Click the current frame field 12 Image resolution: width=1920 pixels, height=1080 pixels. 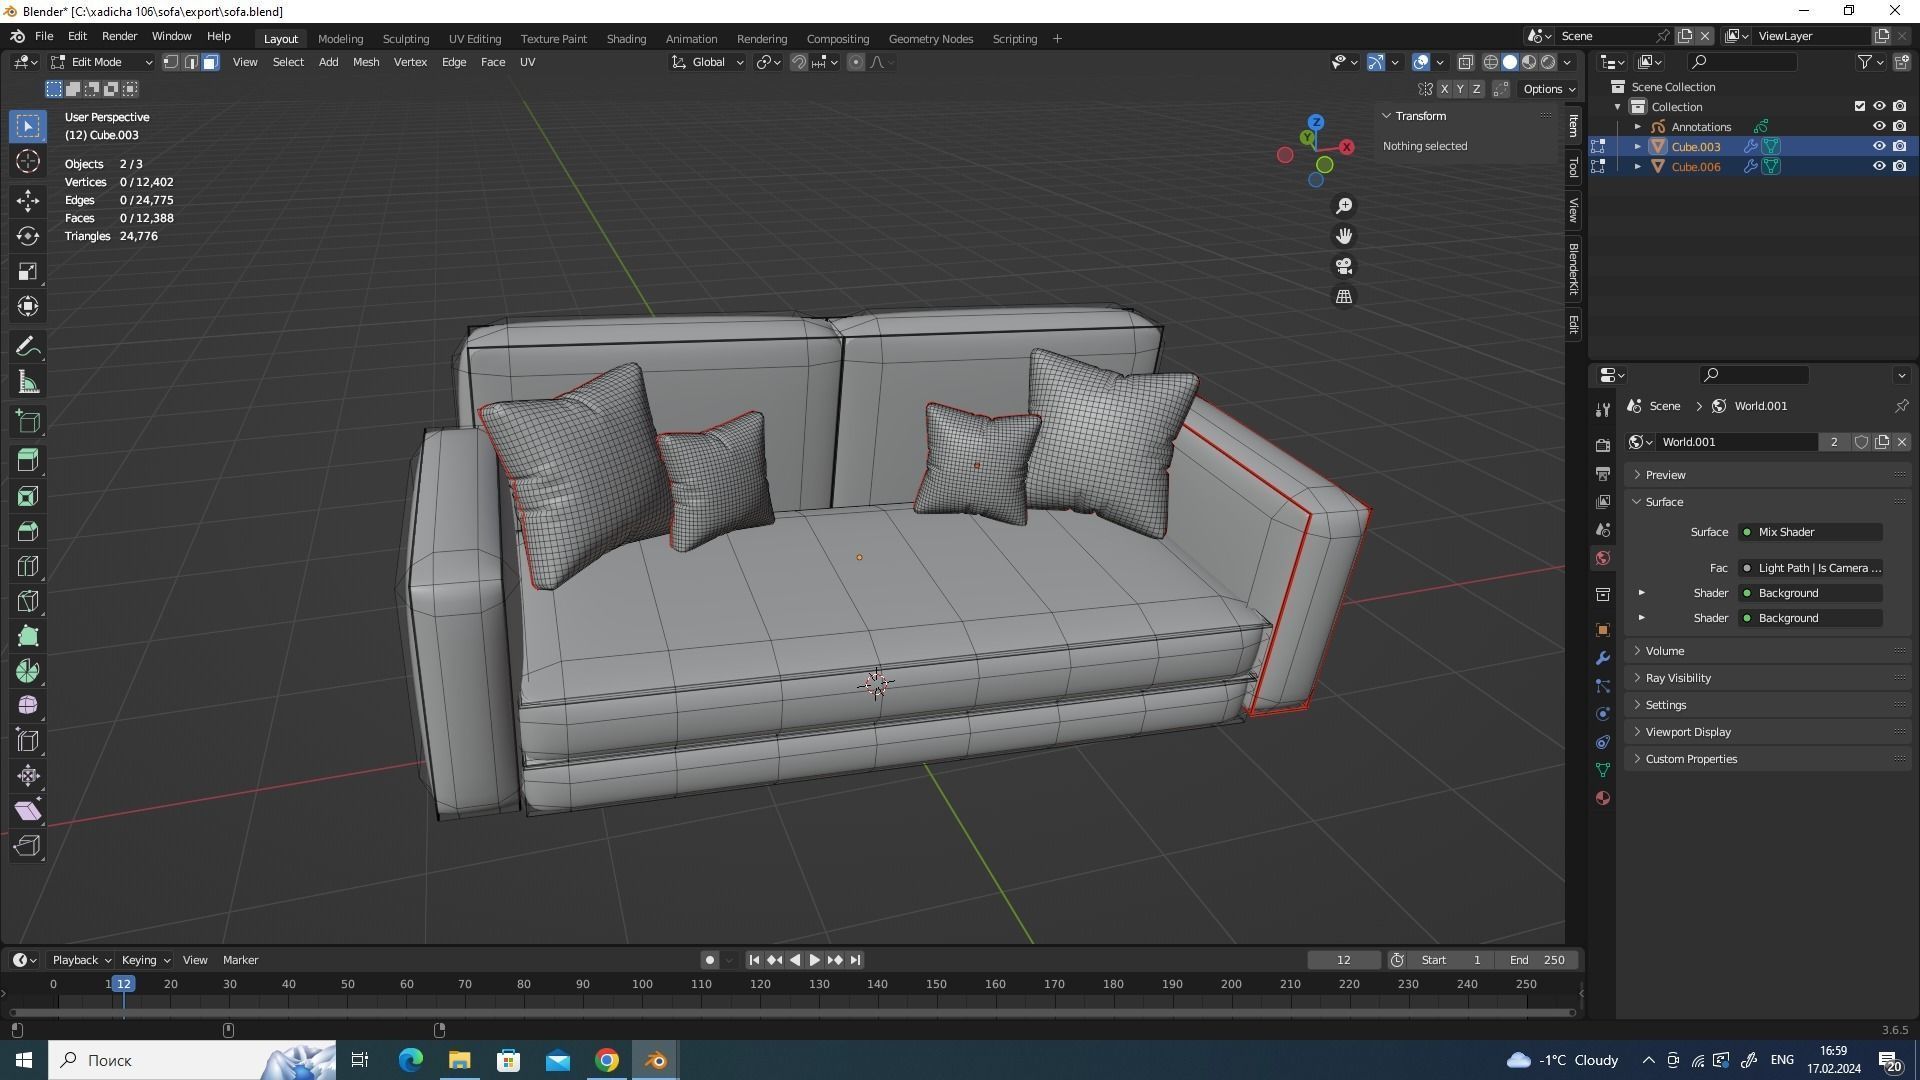coord(1344,960)
